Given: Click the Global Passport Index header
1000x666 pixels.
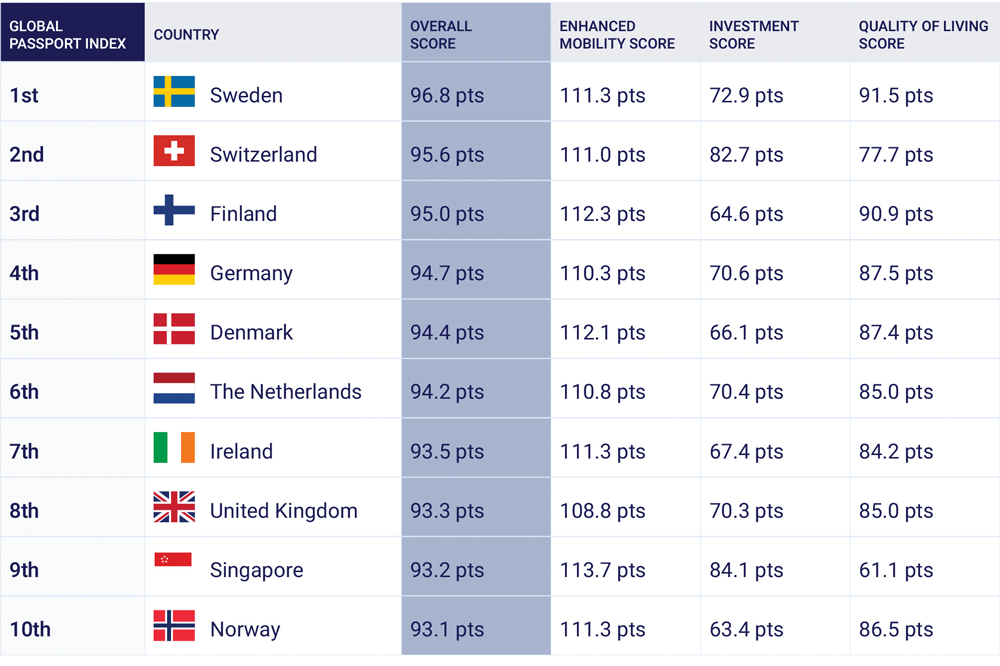Looking at the screenshot, I should 68,35.
